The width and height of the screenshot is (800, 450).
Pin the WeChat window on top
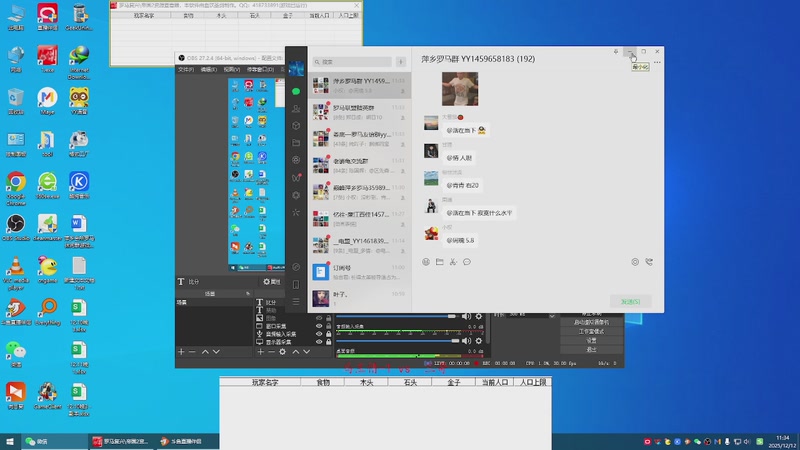616,52
